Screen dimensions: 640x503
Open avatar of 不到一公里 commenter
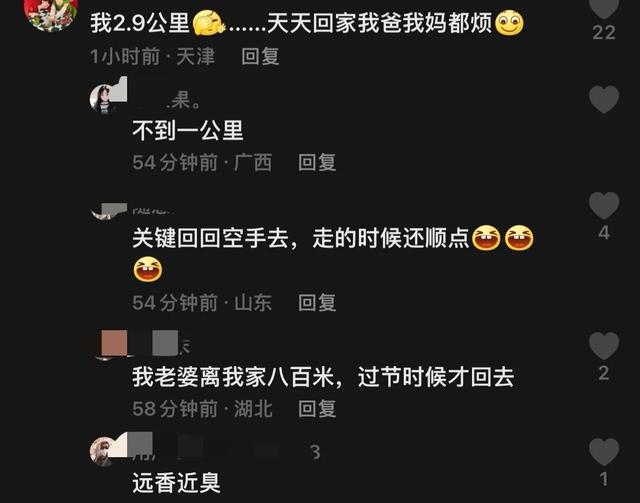[x=104, y=98]
